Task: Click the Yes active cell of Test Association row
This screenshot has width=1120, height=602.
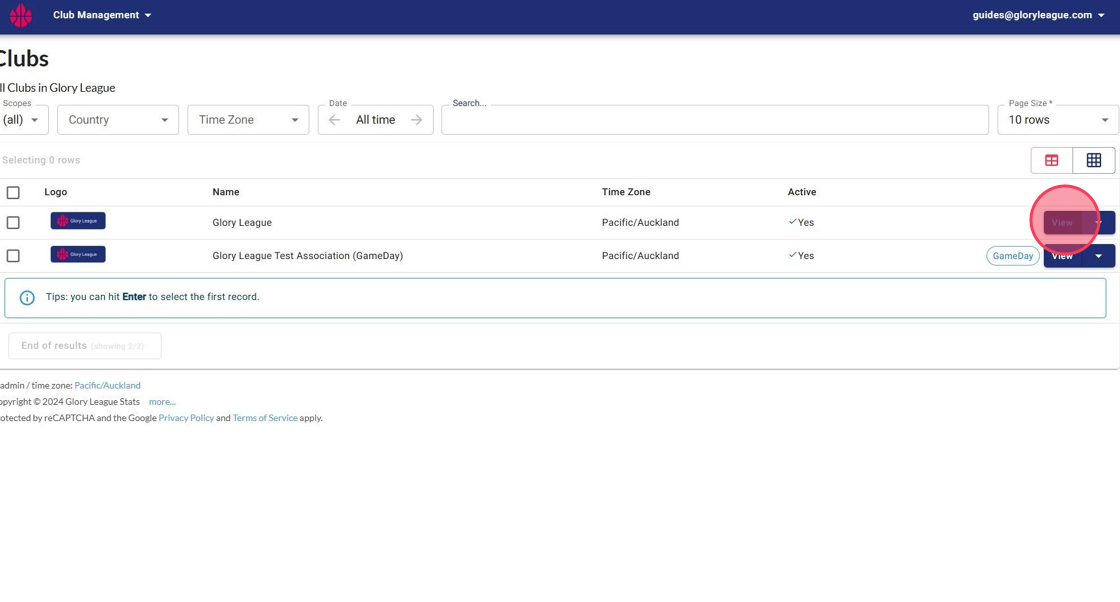Action: (x=801, y=256)
